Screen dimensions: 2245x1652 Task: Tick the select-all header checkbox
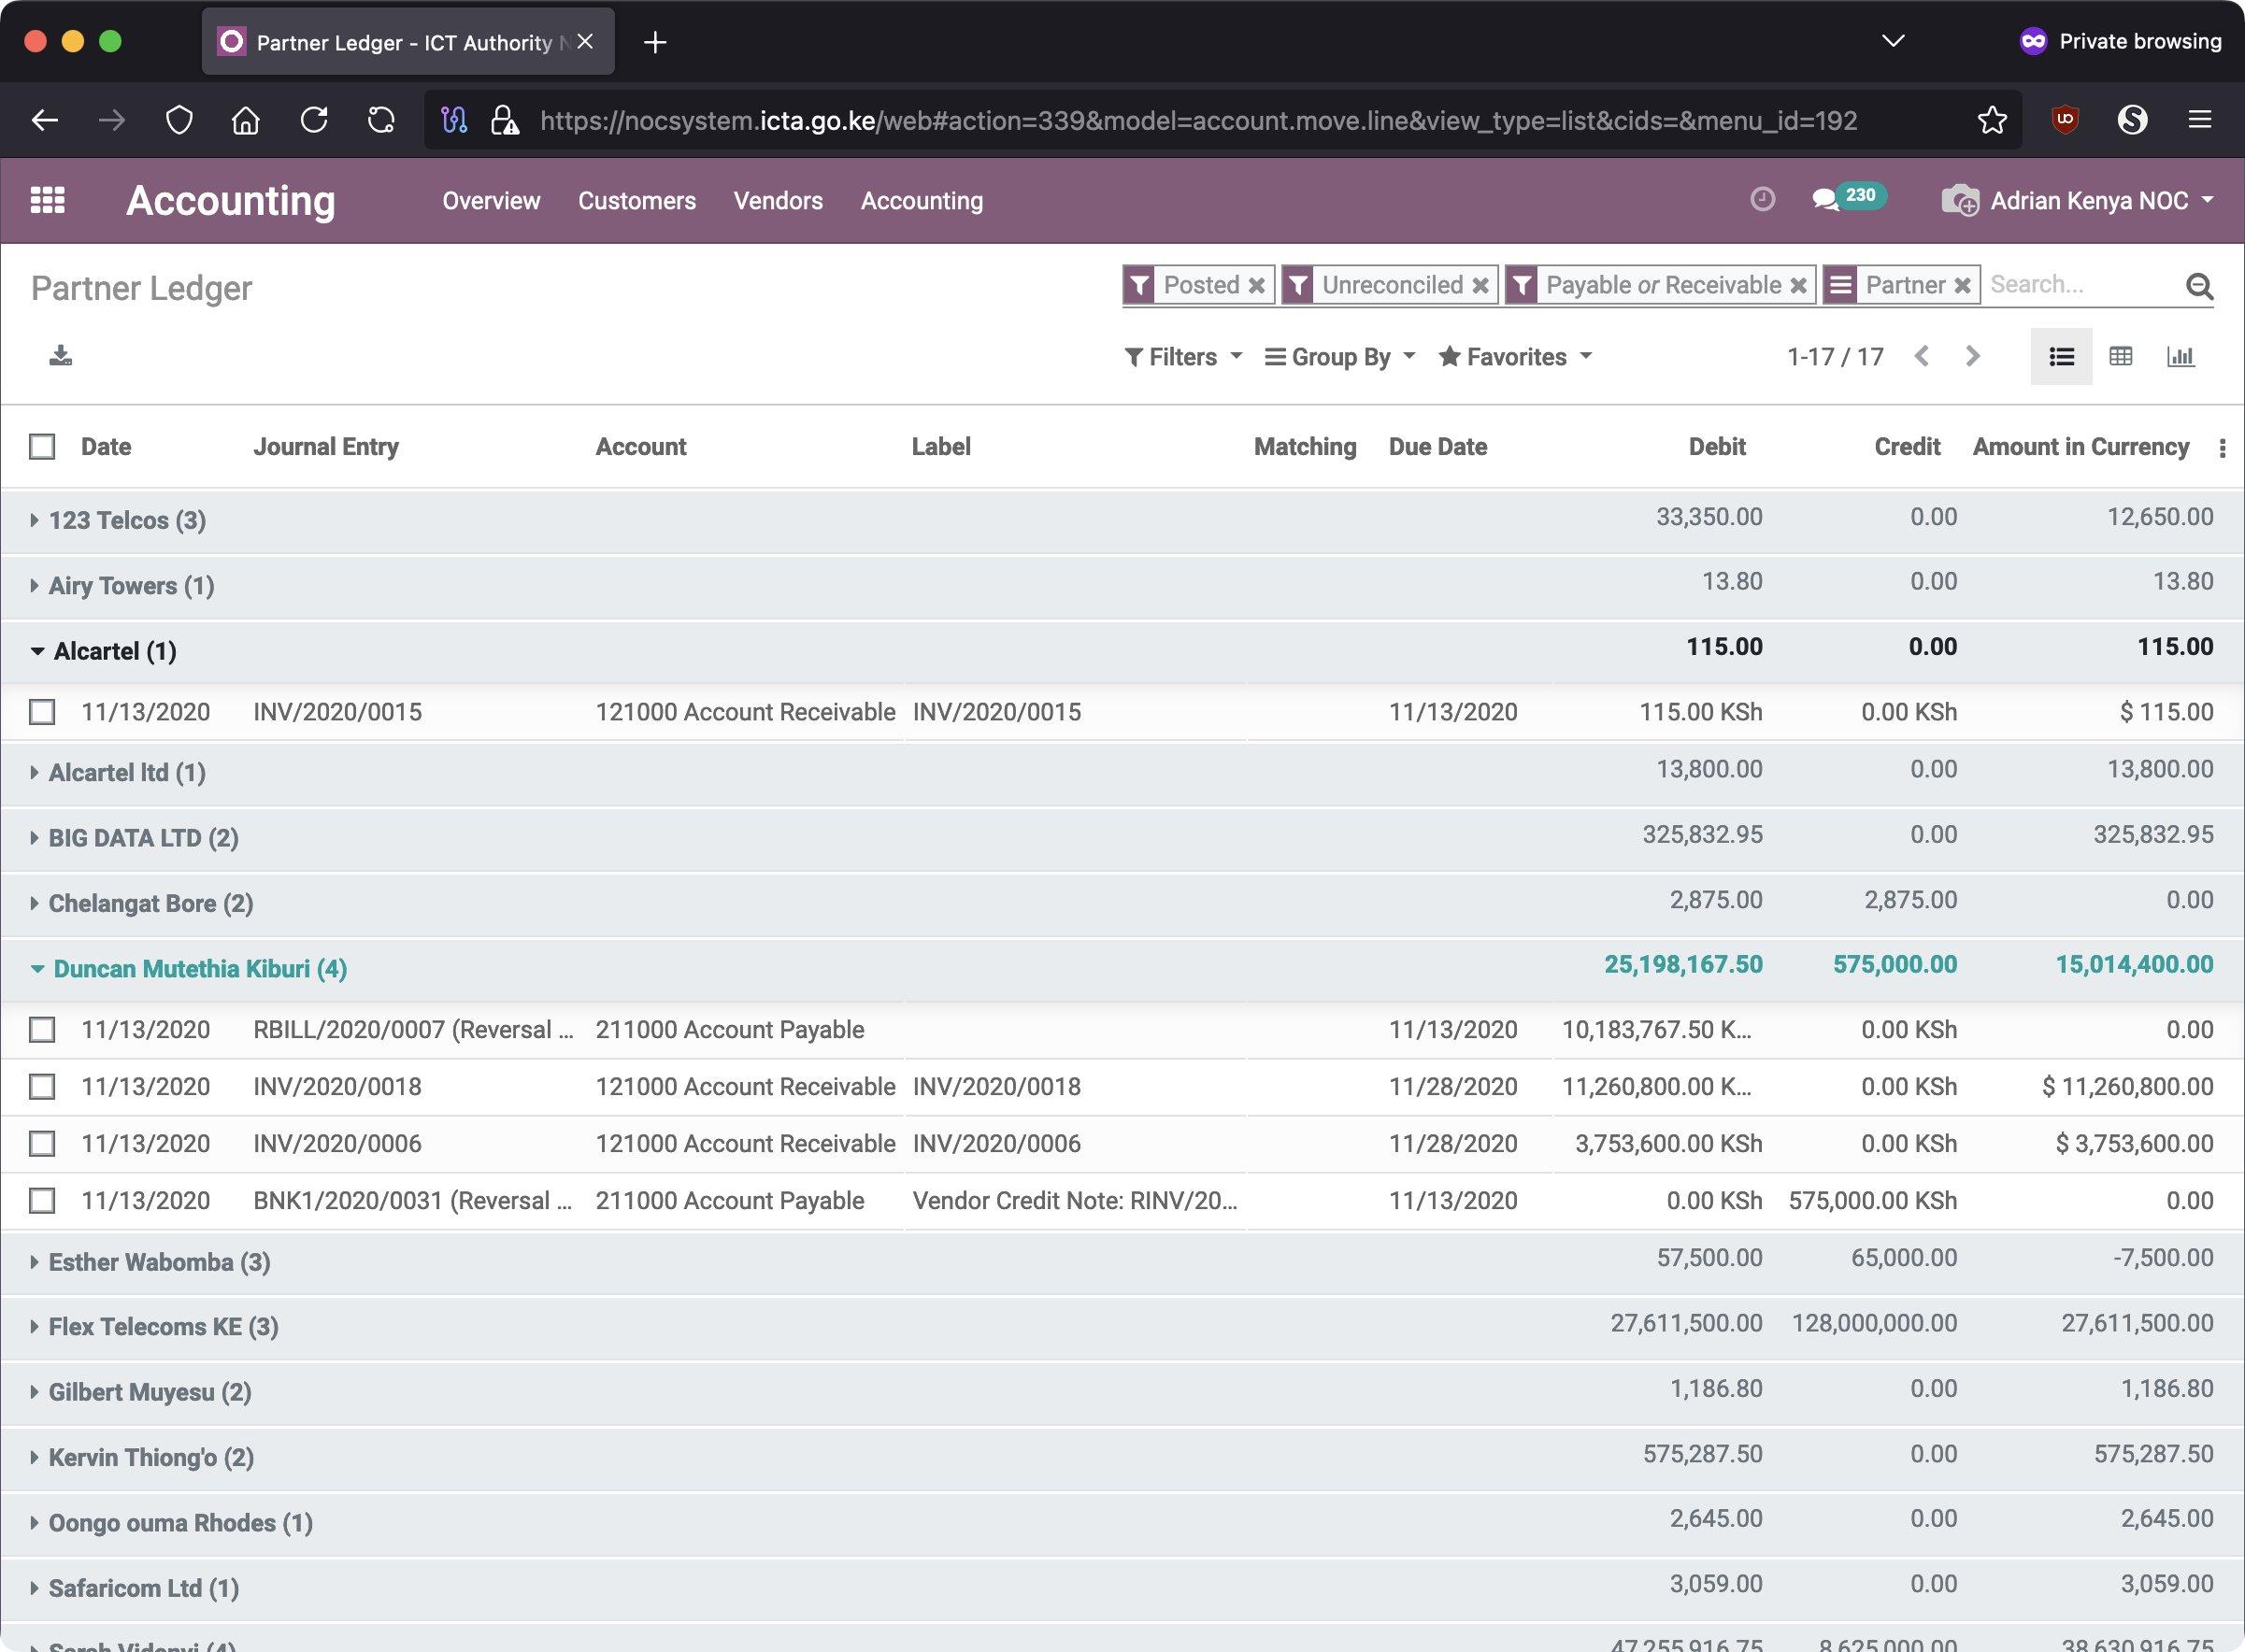42,446
